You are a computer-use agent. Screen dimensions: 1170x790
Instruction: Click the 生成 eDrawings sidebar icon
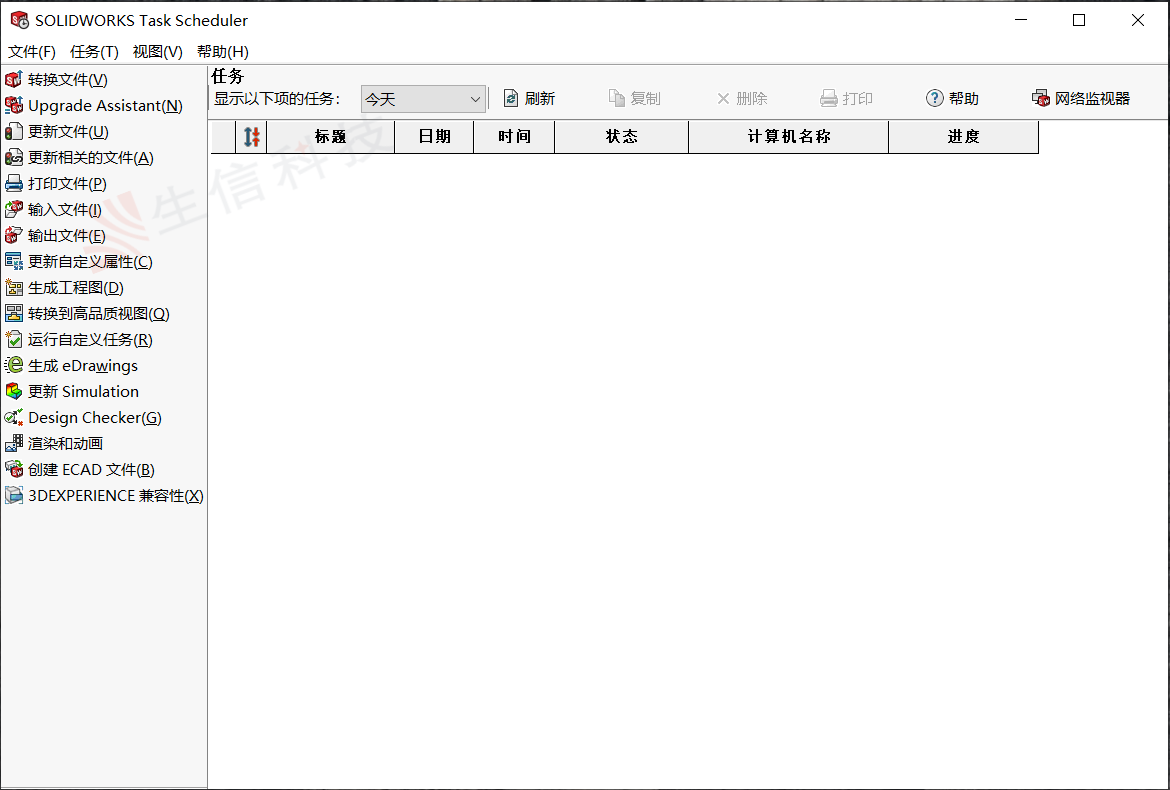point(13,366)
